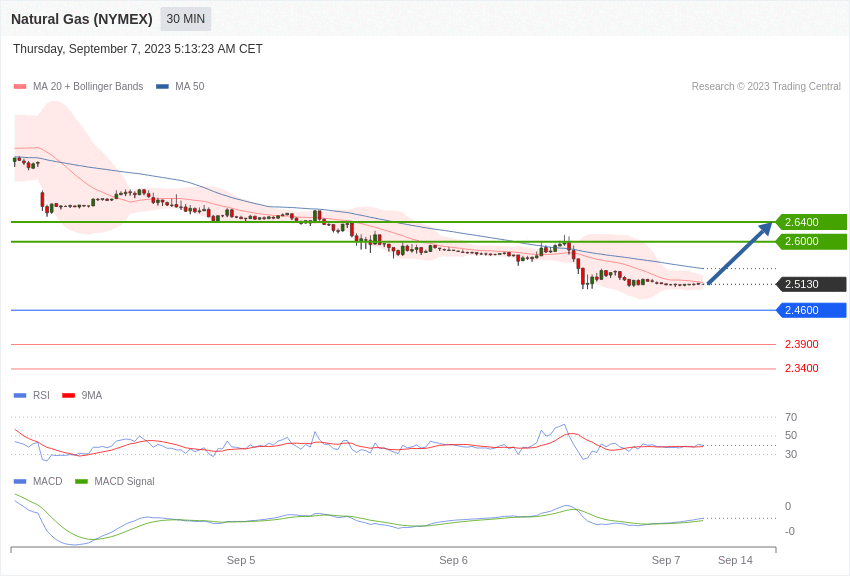Click the 30 MIN timeframe badge
850x576 pixels.
tap(185, 19)
